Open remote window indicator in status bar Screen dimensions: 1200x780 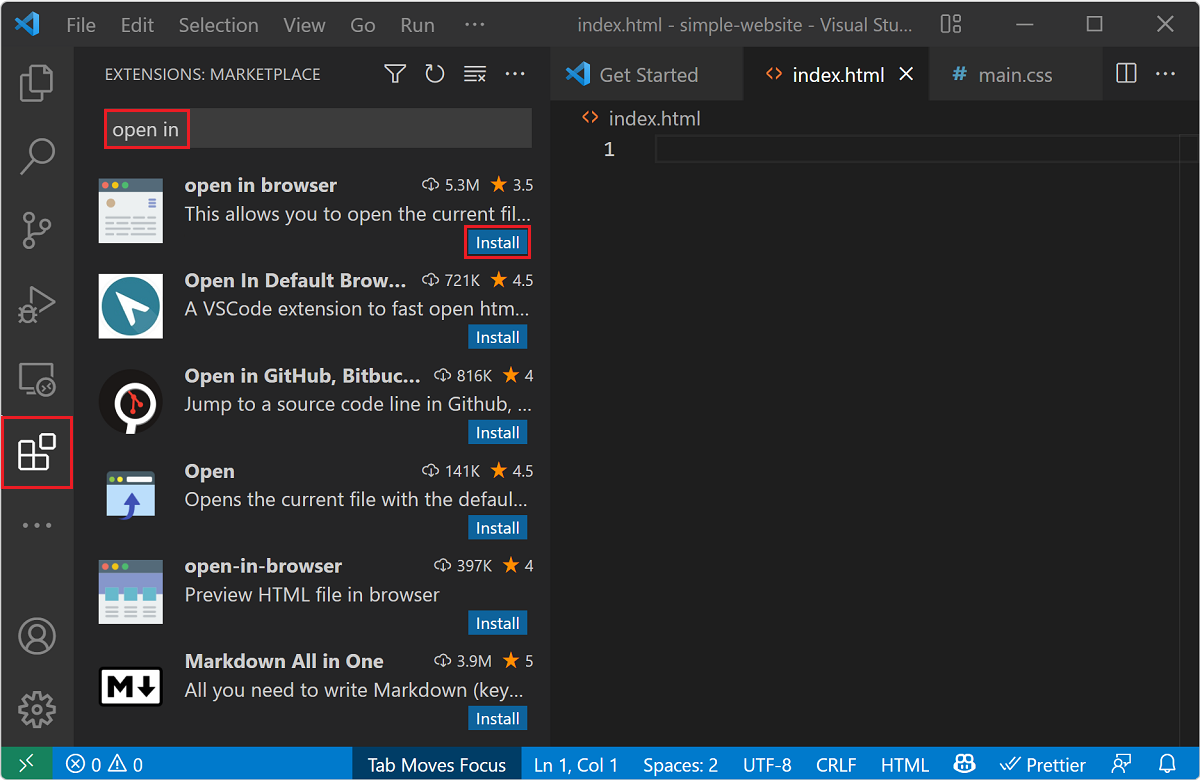coord(26,765)
